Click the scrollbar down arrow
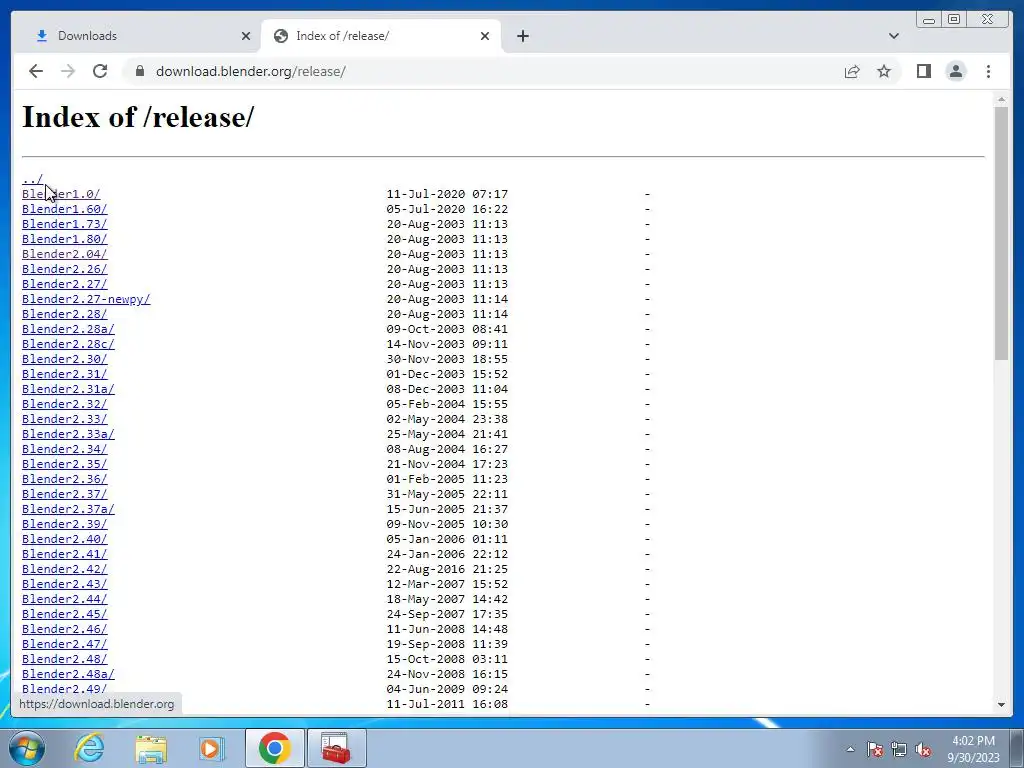 point(1001,705)
